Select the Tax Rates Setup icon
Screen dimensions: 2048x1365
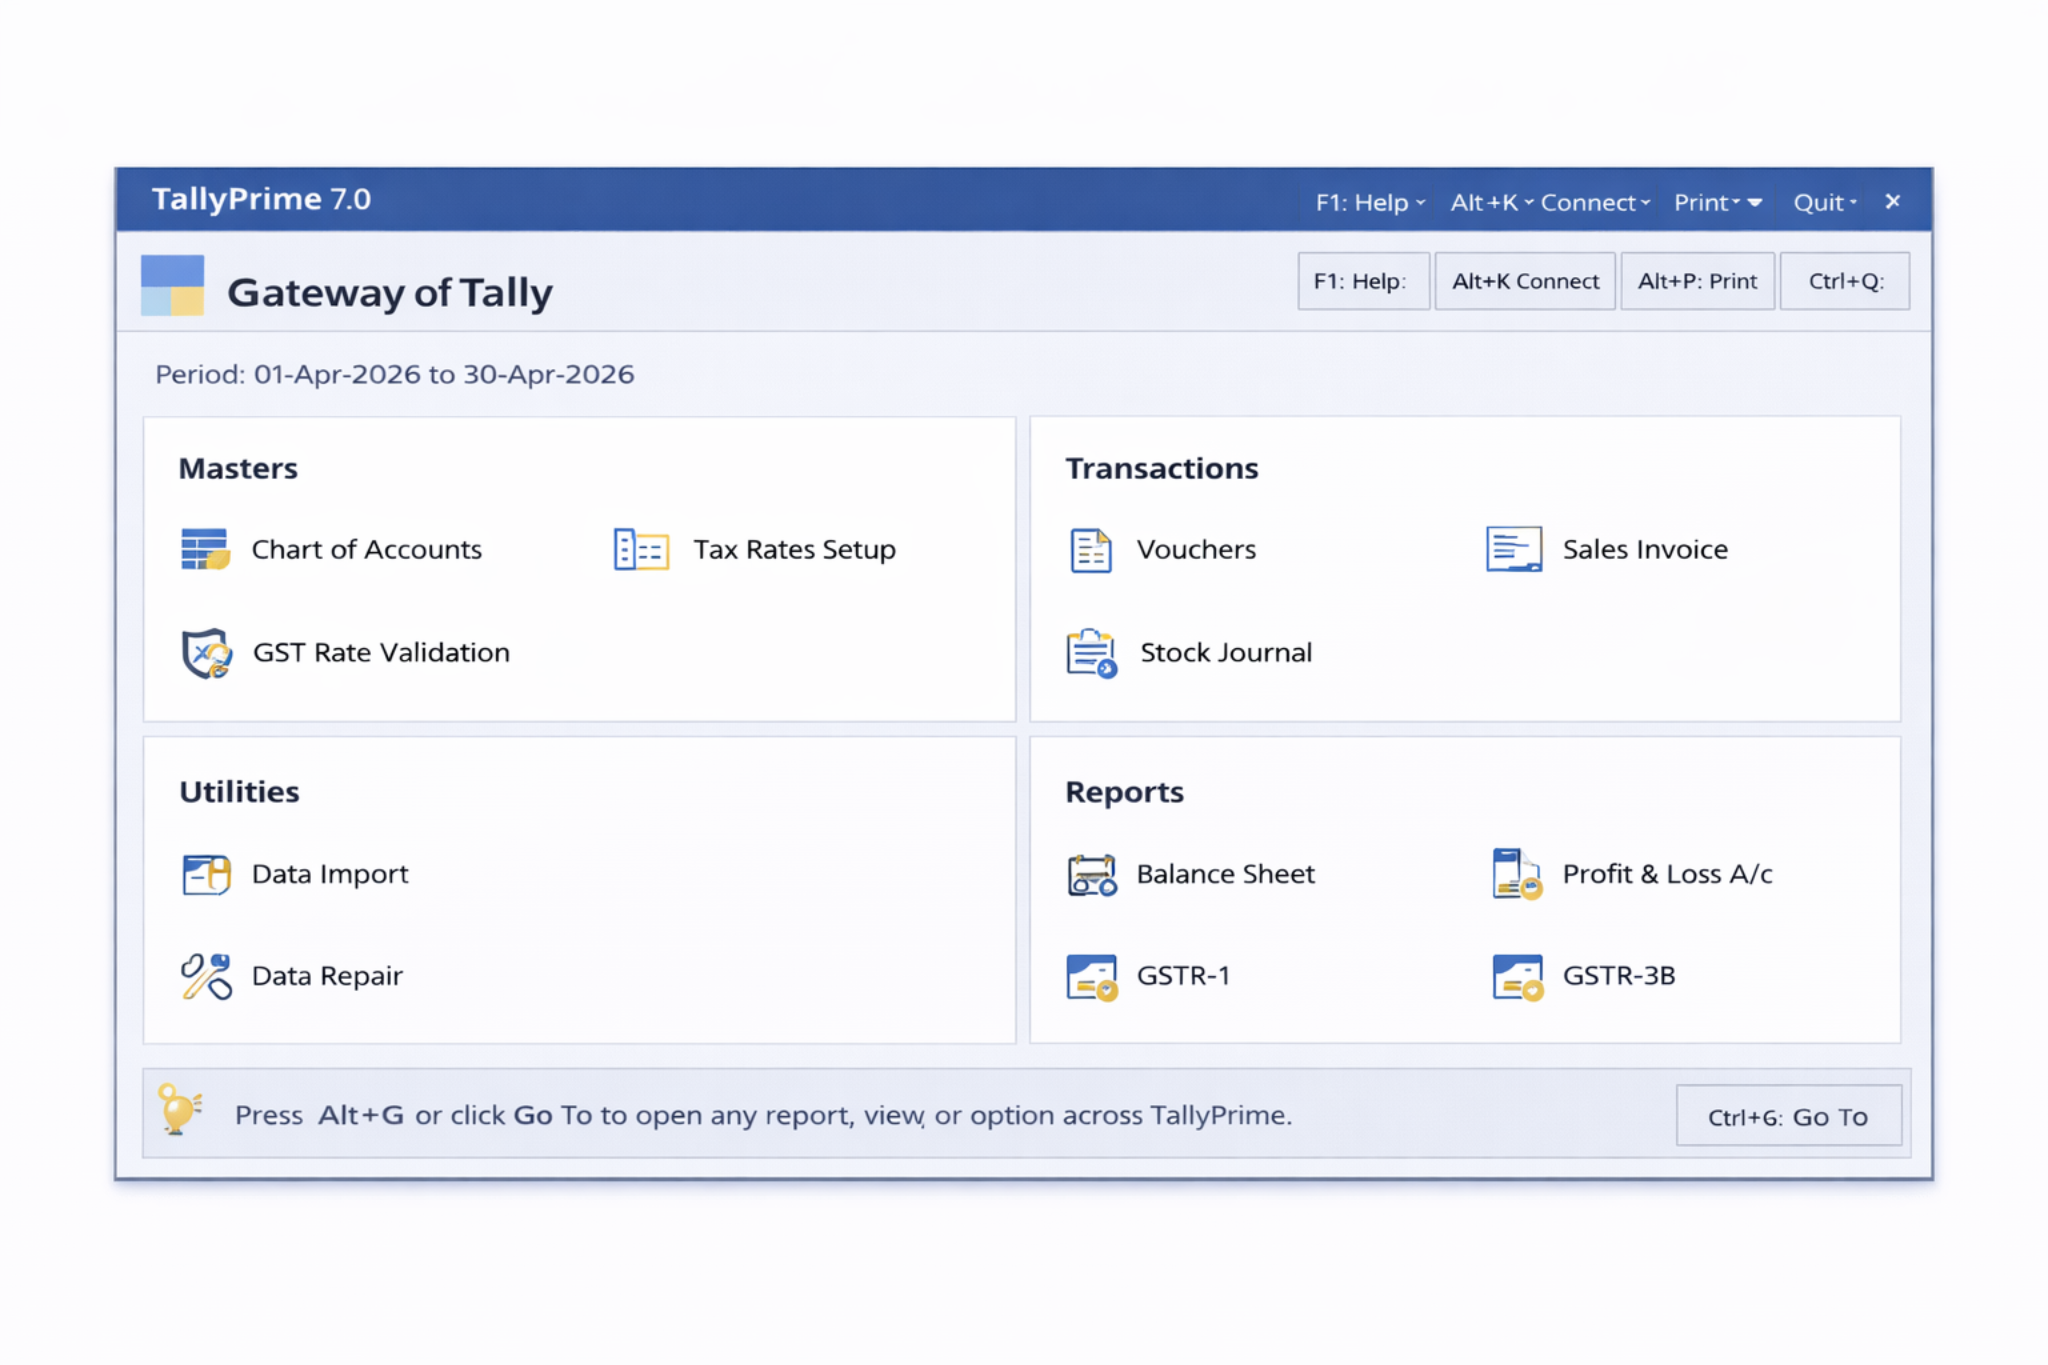[640, 549]
